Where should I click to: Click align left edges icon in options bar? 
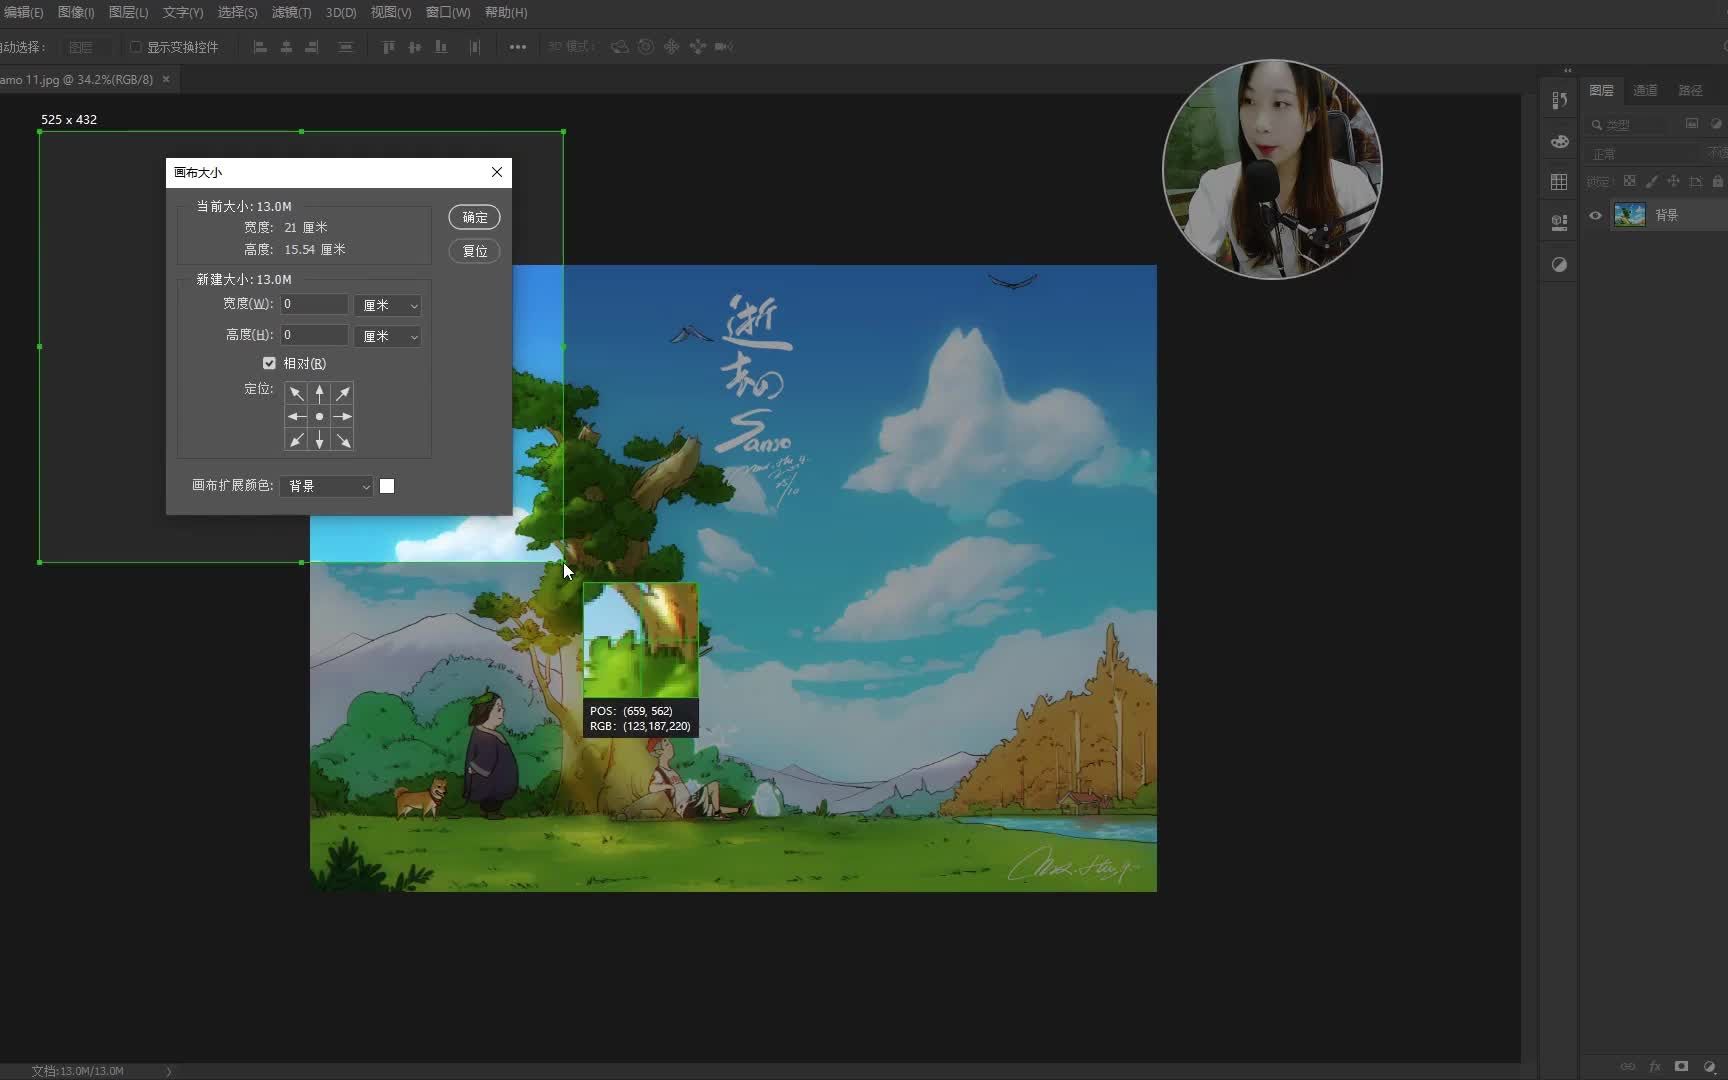260,47
